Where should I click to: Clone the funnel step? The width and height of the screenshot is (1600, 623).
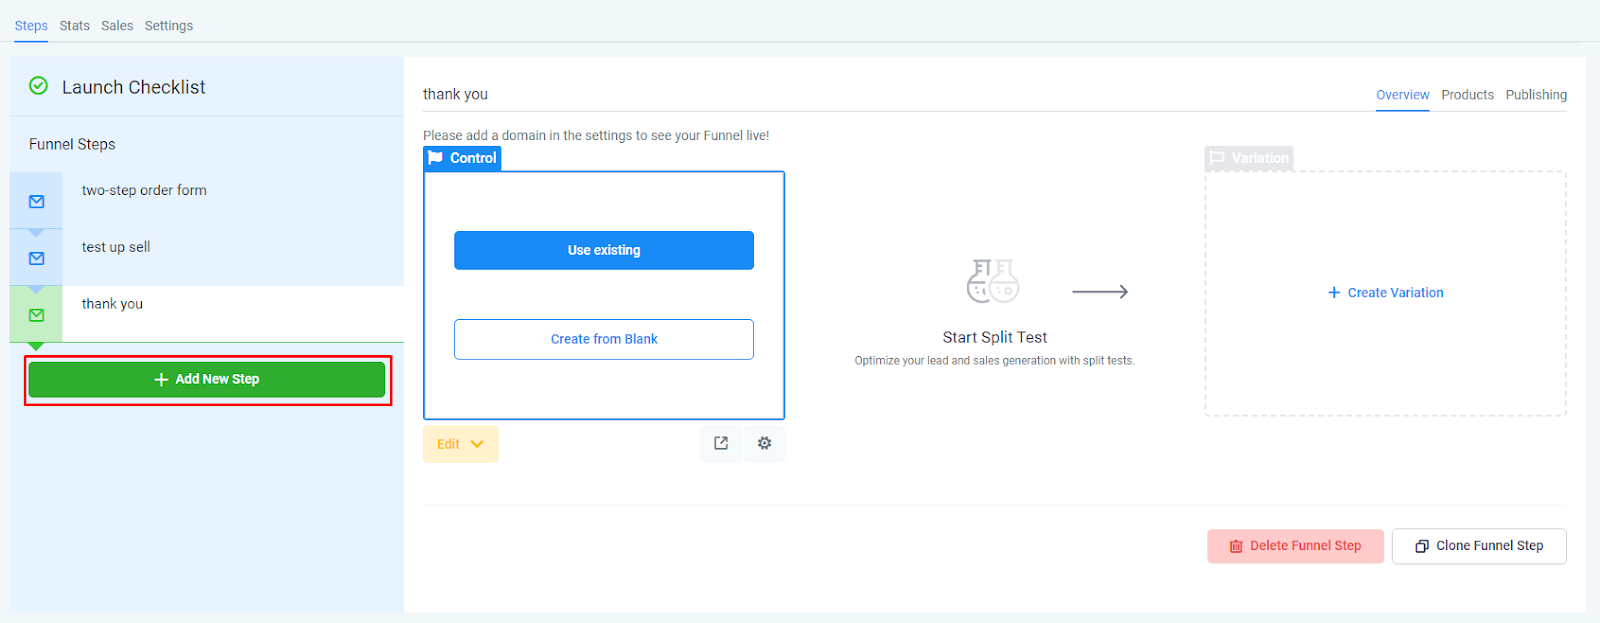pyautogui.click(x=1479, y=546)
